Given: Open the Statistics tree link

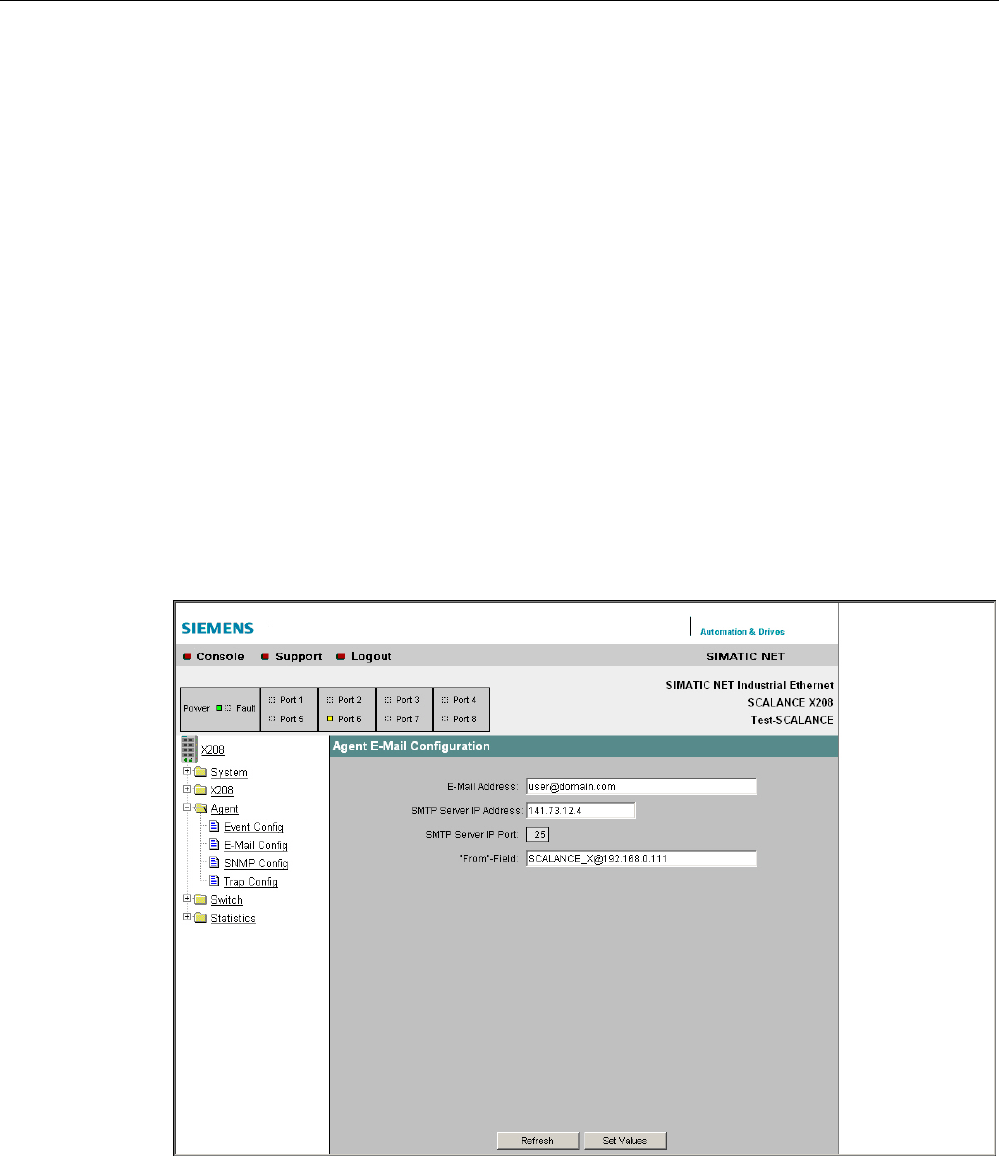Looking at the screenshot, I should [x=233, y=918].
